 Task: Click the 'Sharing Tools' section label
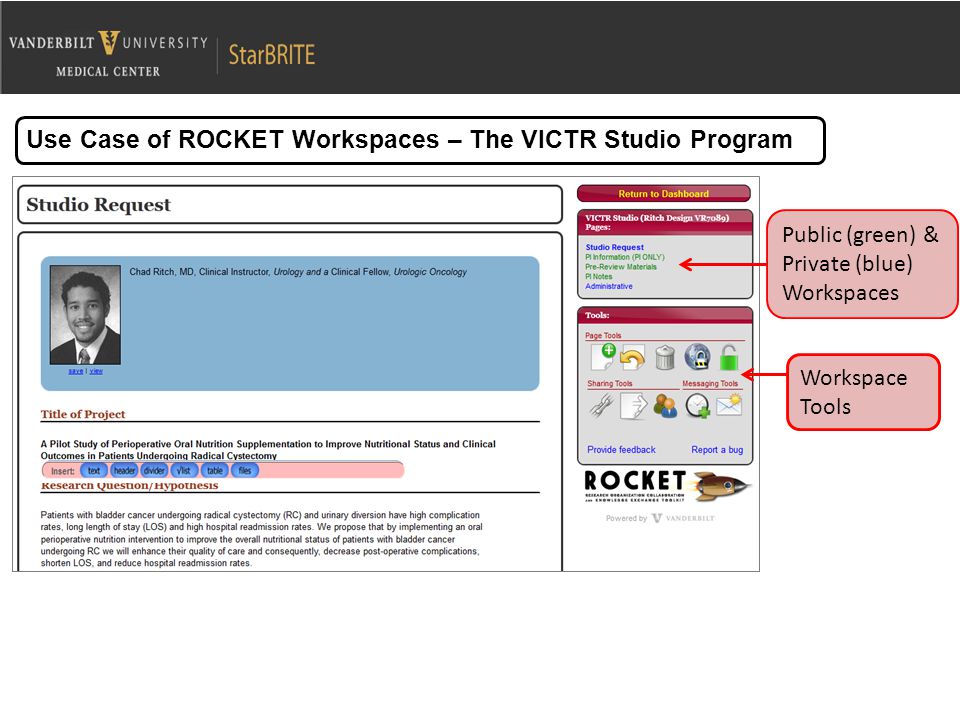click(x=610, y=383)
